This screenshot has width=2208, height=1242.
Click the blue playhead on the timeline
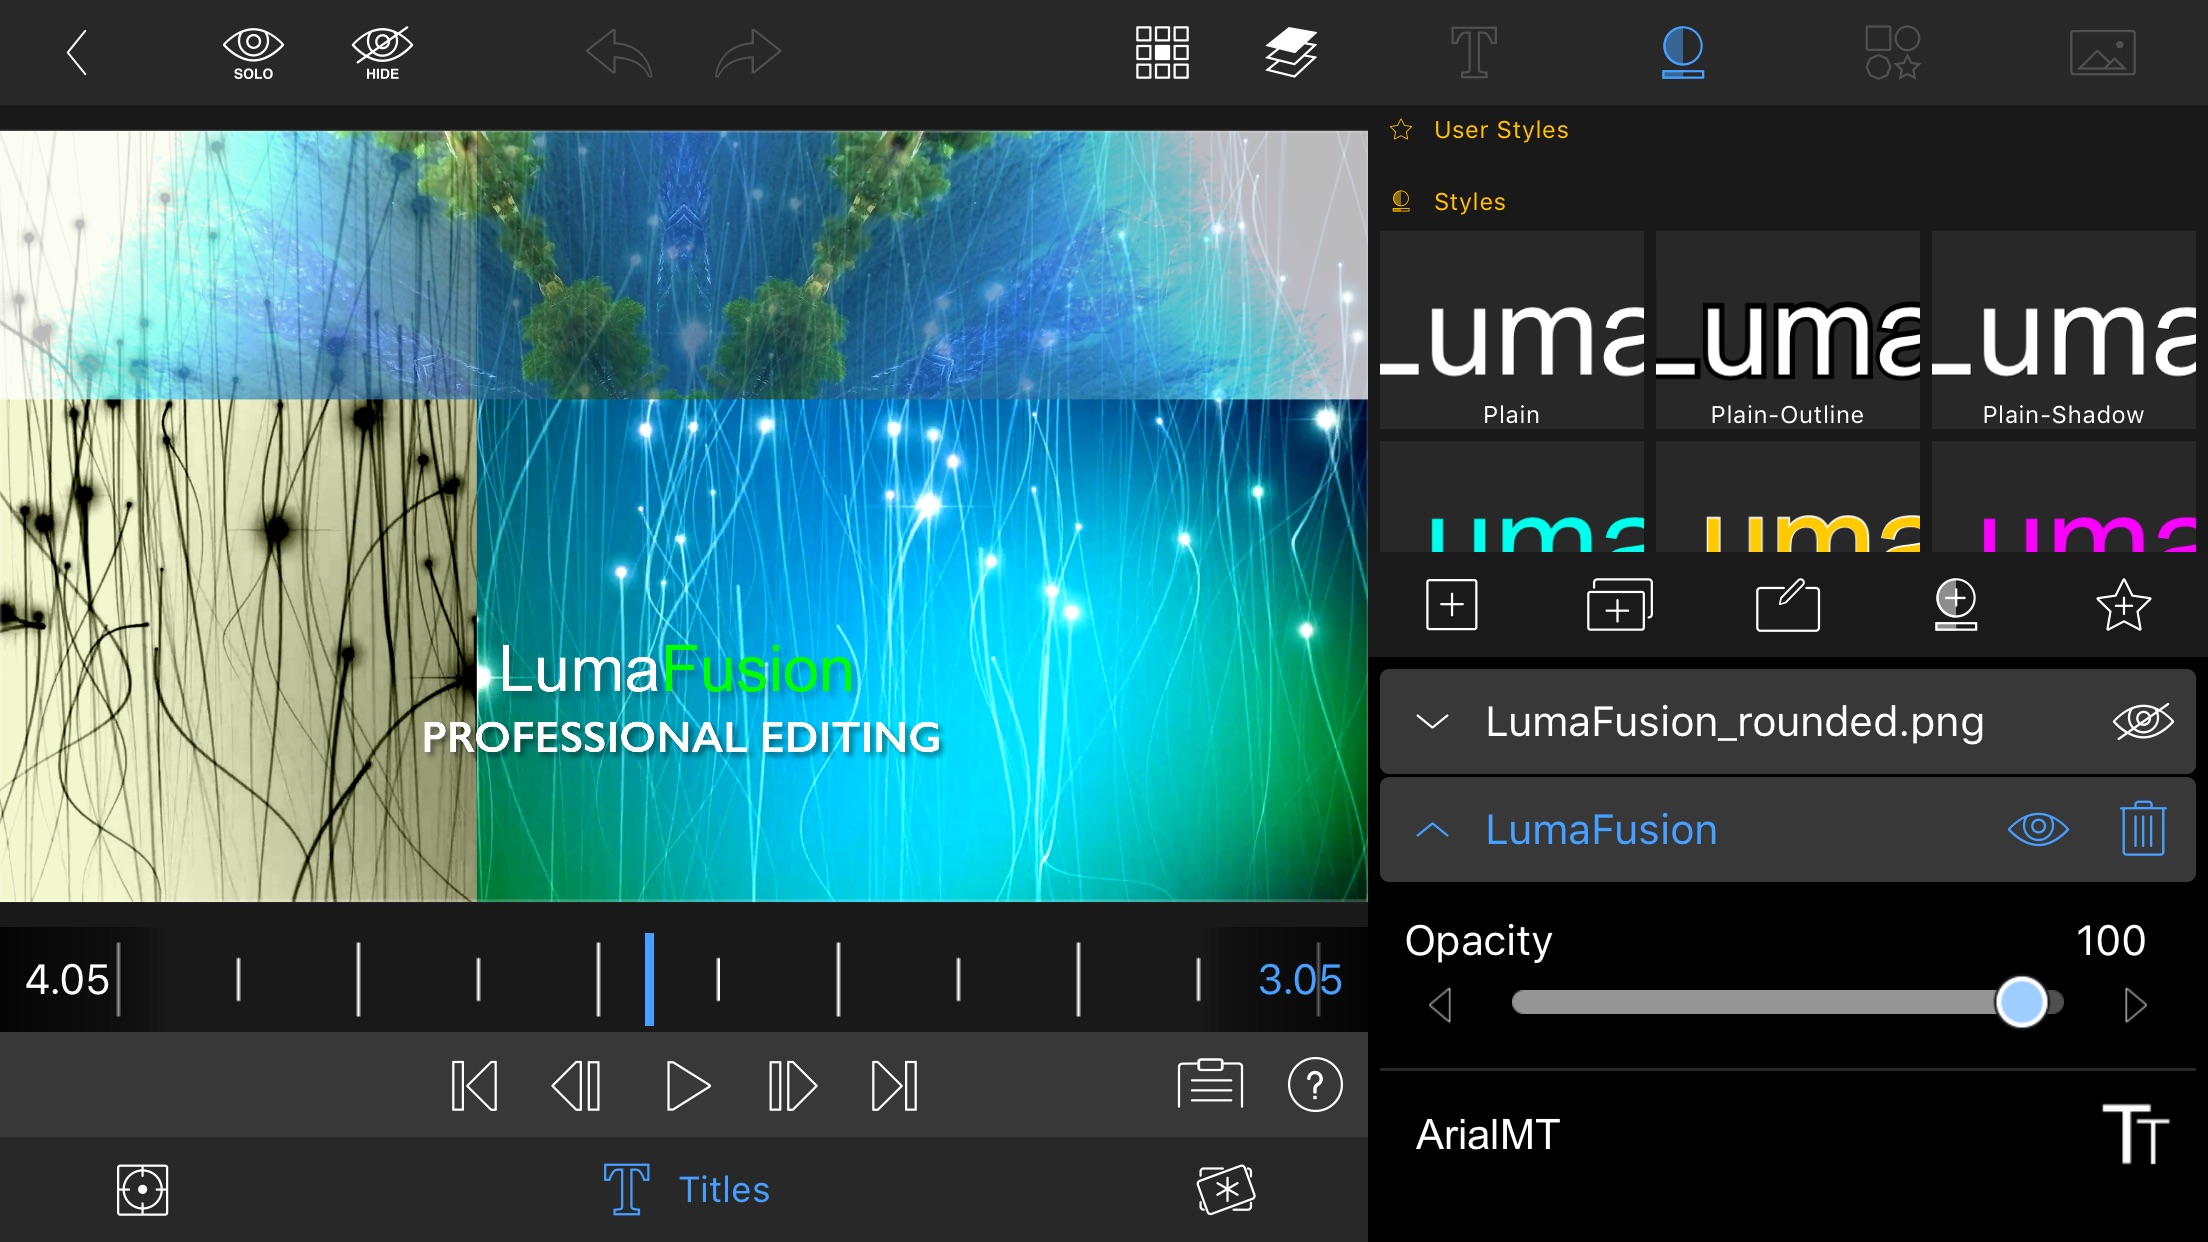click(x=649, y=979)
